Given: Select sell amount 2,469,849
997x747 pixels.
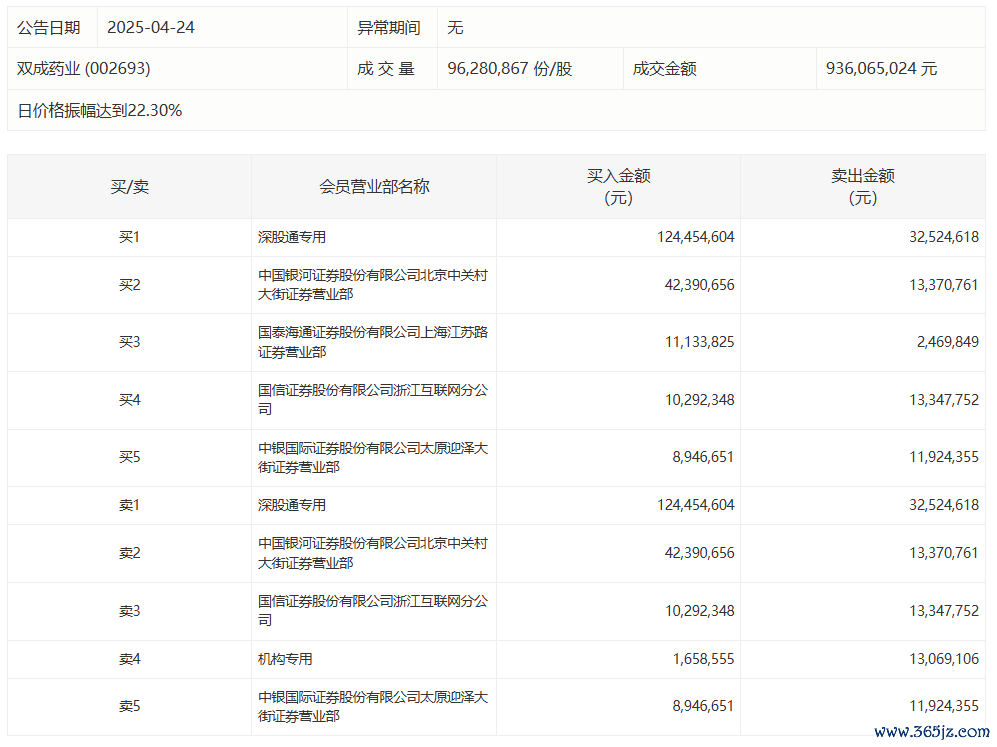Looking at the screenshot, I should [947, 342].
